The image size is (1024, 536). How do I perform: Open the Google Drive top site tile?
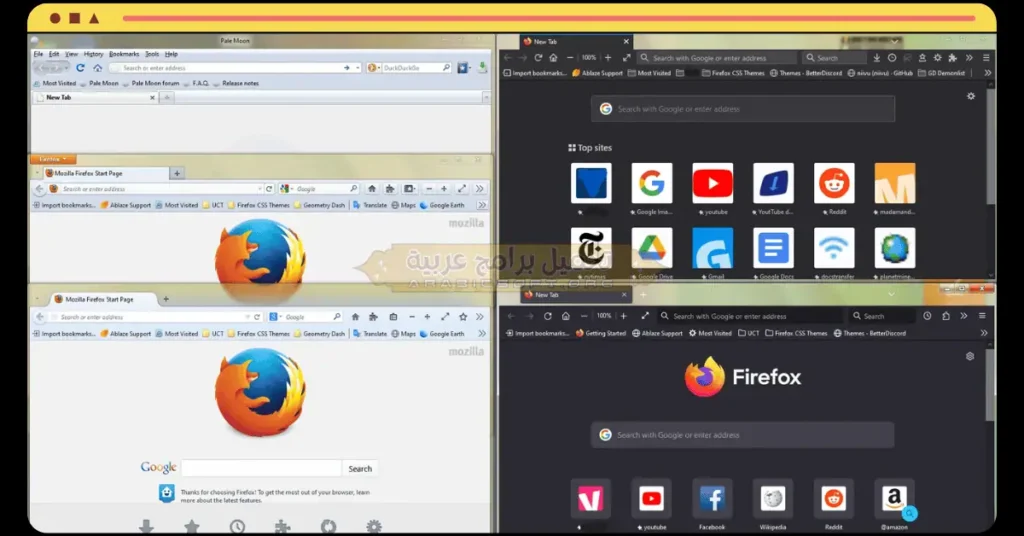tap(651, 248)
